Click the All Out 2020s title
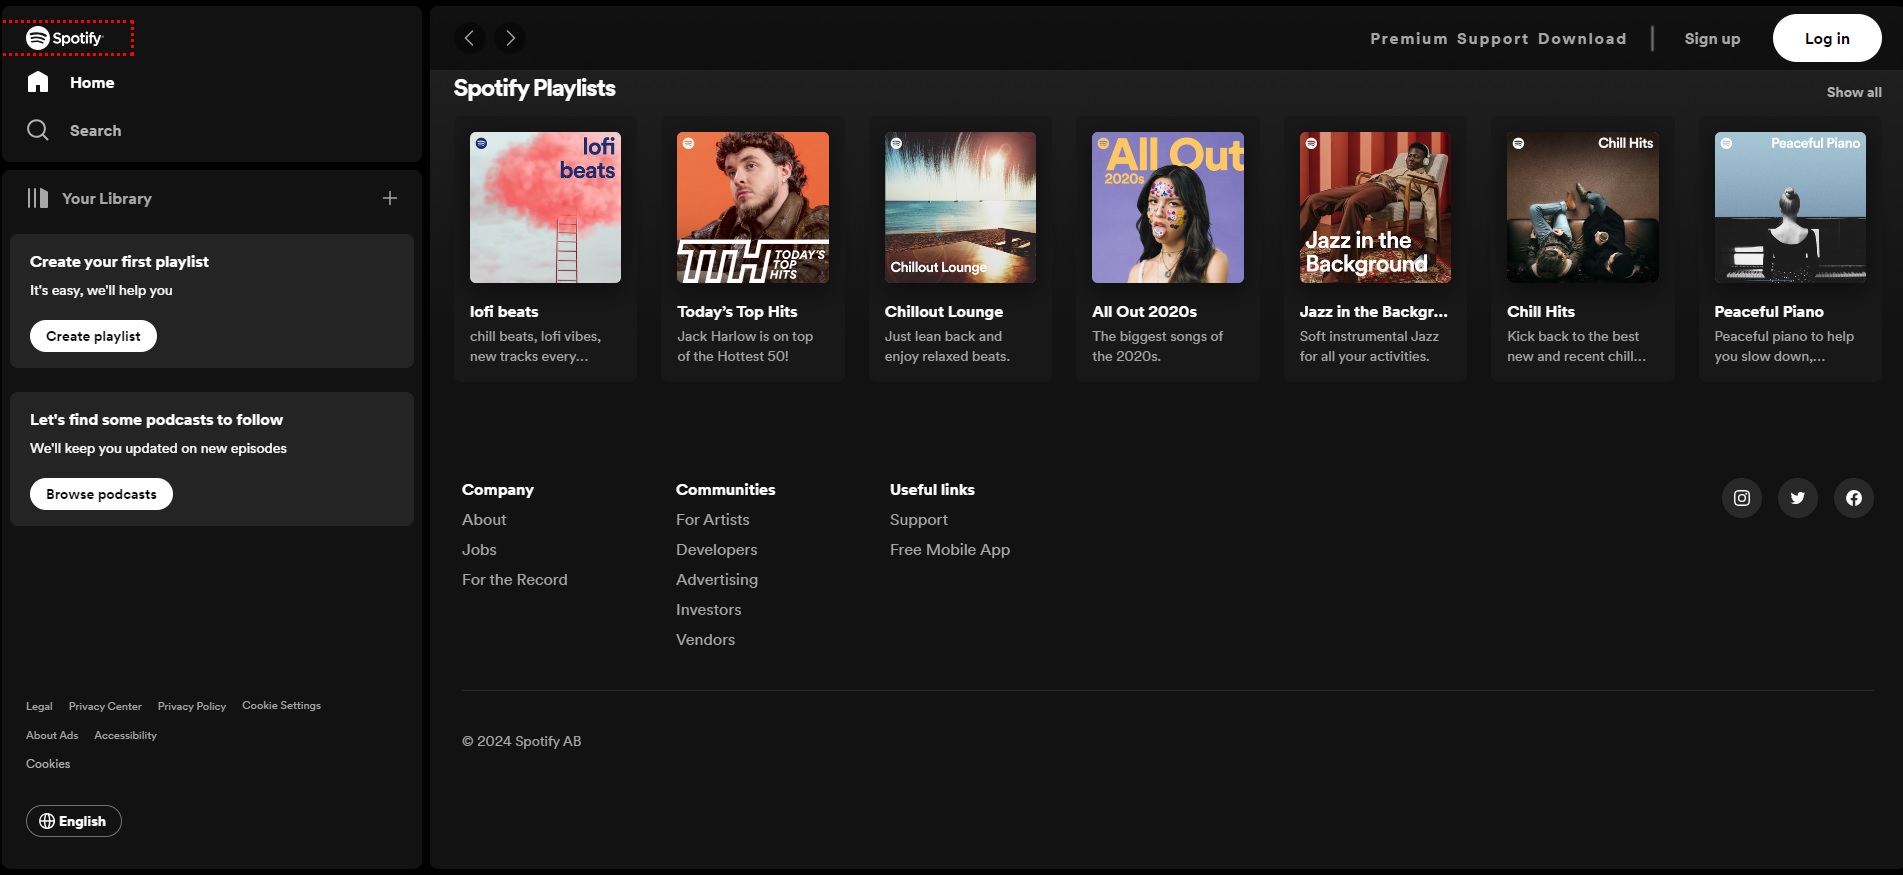The height and width of the screenshot is (875, 1903). (1144, 312)
